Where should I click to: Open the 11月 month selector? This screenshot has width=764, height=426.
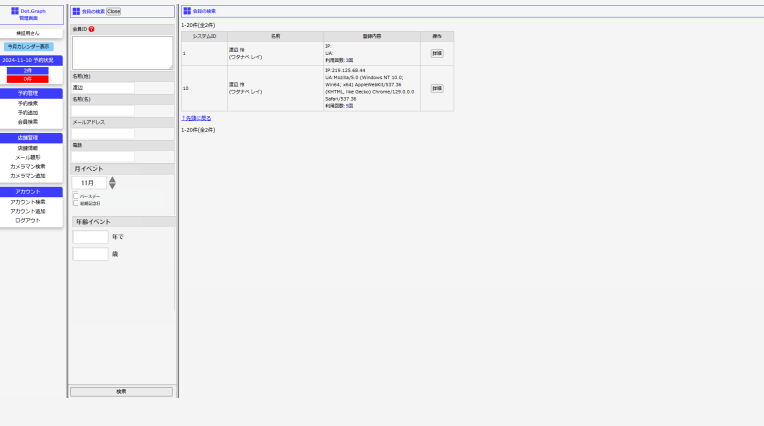click(89, 183)
